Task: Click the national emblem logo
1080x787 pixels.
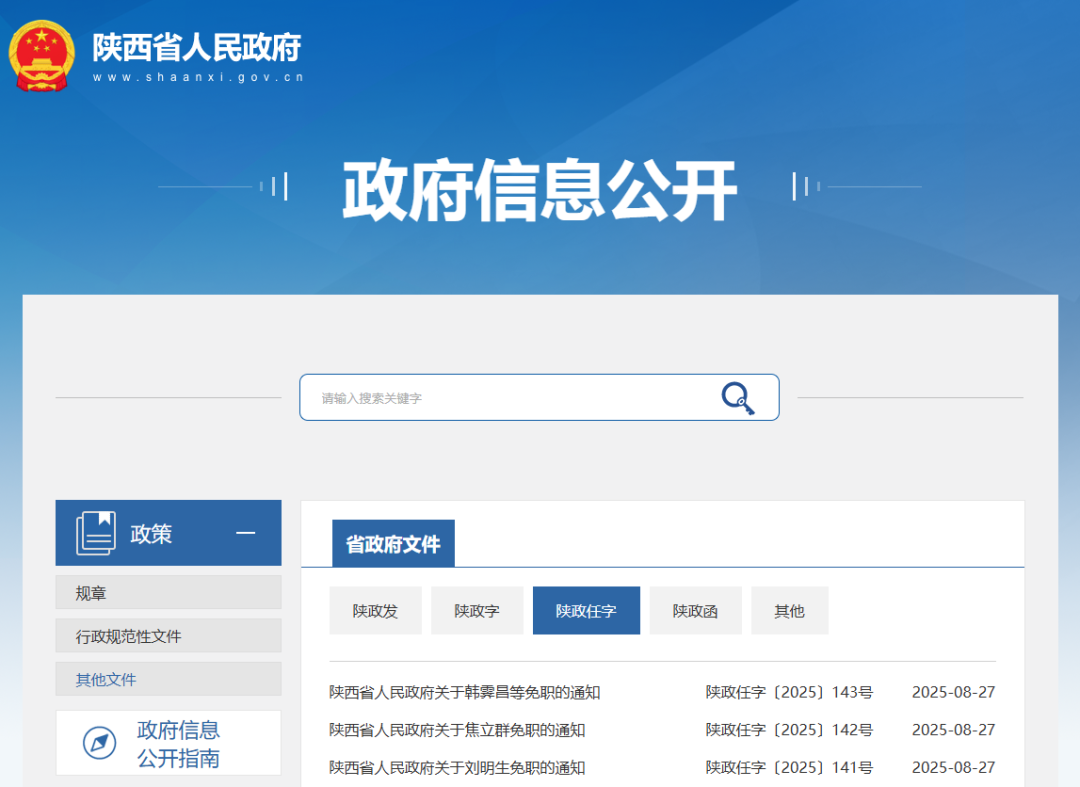Action: [42, 56]
